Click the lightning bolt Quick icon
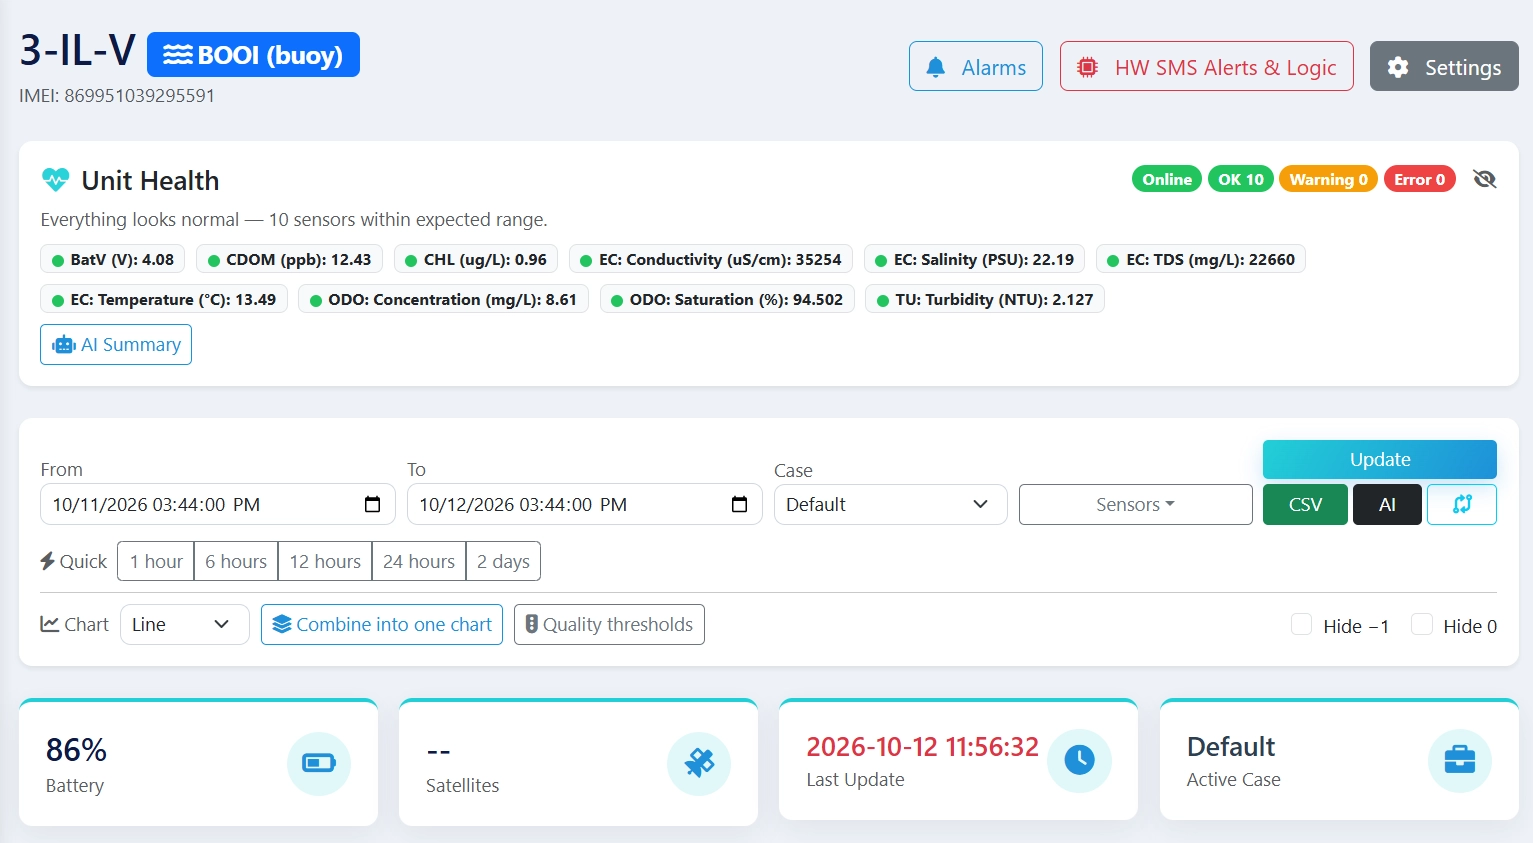Viewport: 1533px width, 843px height. tap(47, 561)
